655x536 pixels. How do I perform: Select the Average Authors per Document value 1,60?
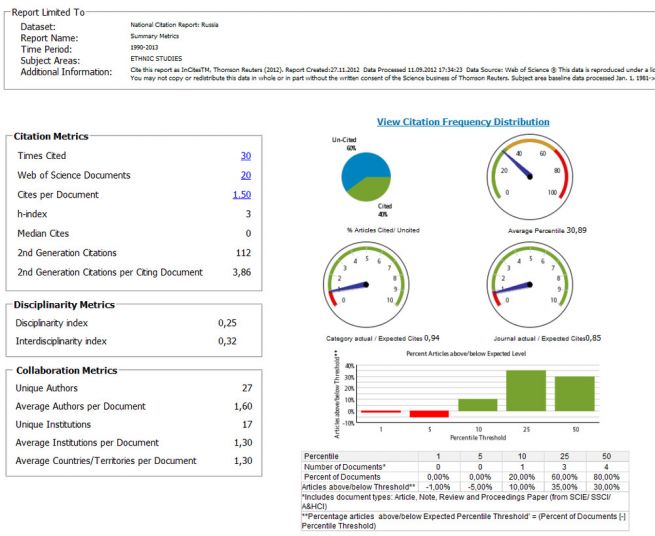[243, 406]
